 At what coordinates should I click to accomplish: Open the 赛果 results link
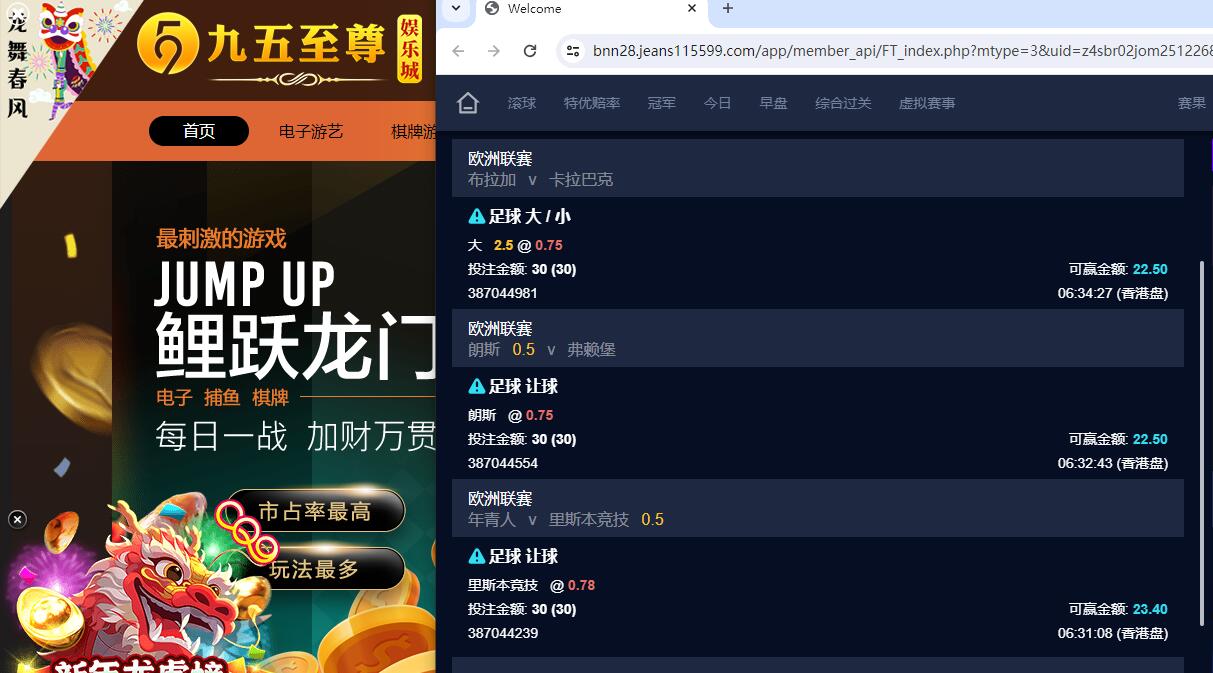pyautogui.click(x=1191, y=103)
